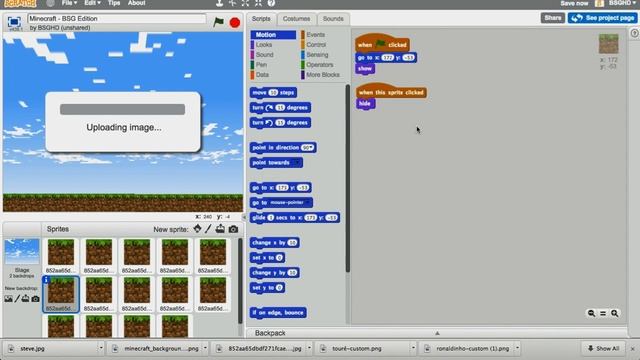Choose new sprite from library
Screen dimensions: 640x360
pyautogui.click(x=198, y=229)
